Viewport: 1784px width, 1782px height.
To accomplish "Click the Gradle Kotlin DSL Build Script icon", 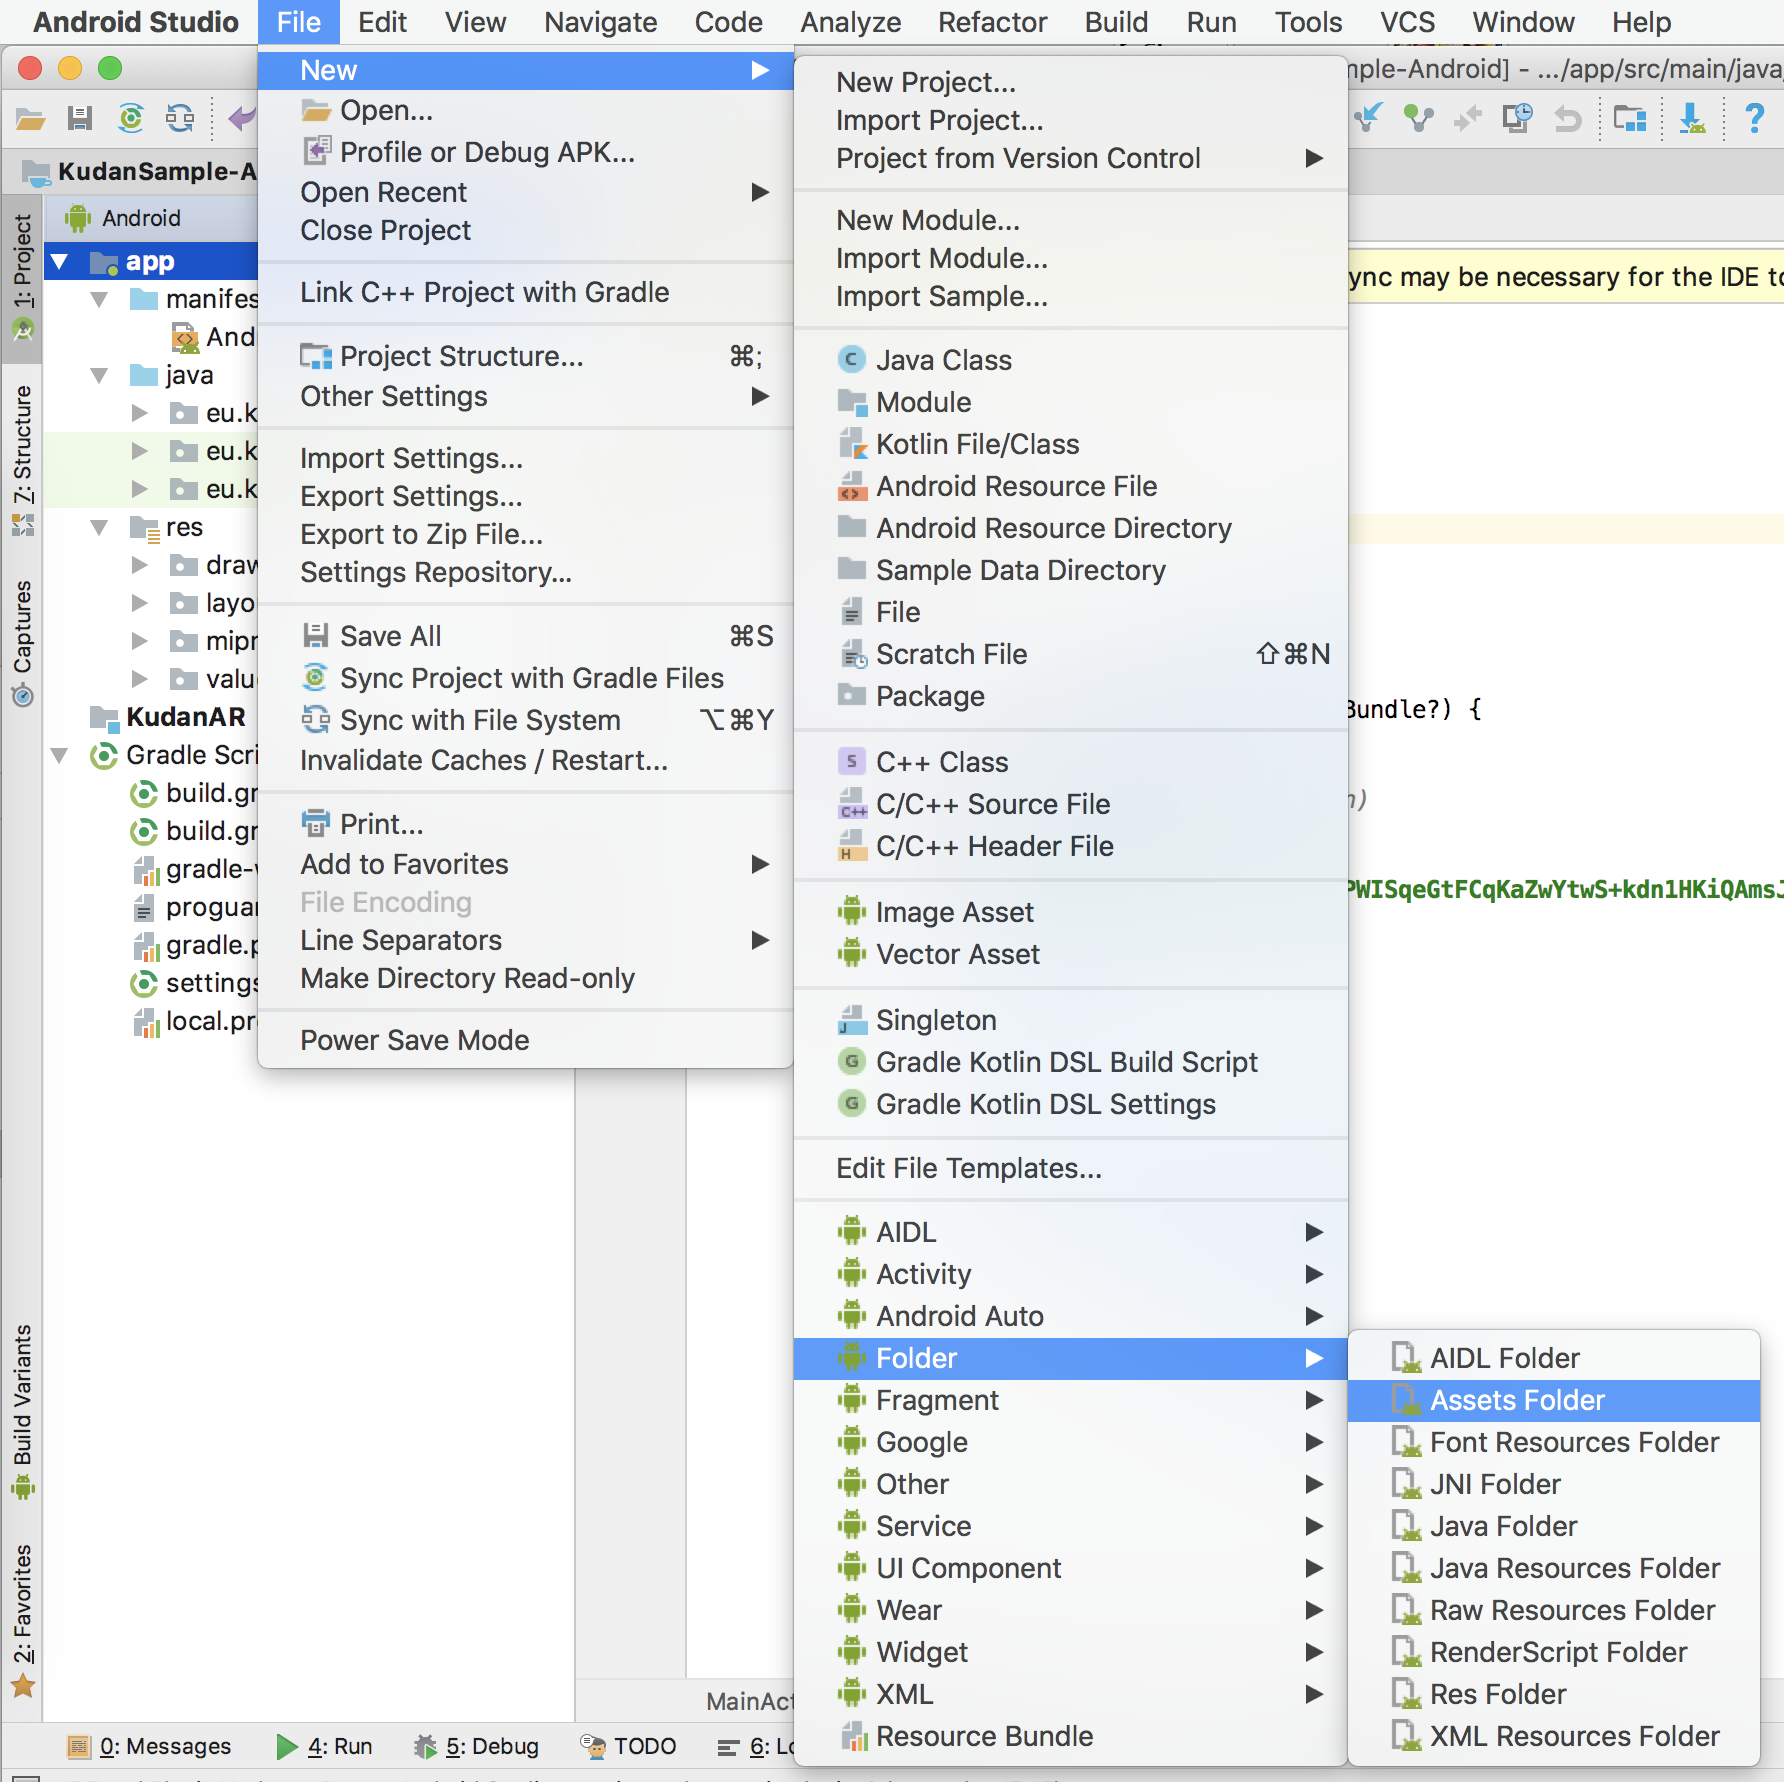I will pos(851,1062).
